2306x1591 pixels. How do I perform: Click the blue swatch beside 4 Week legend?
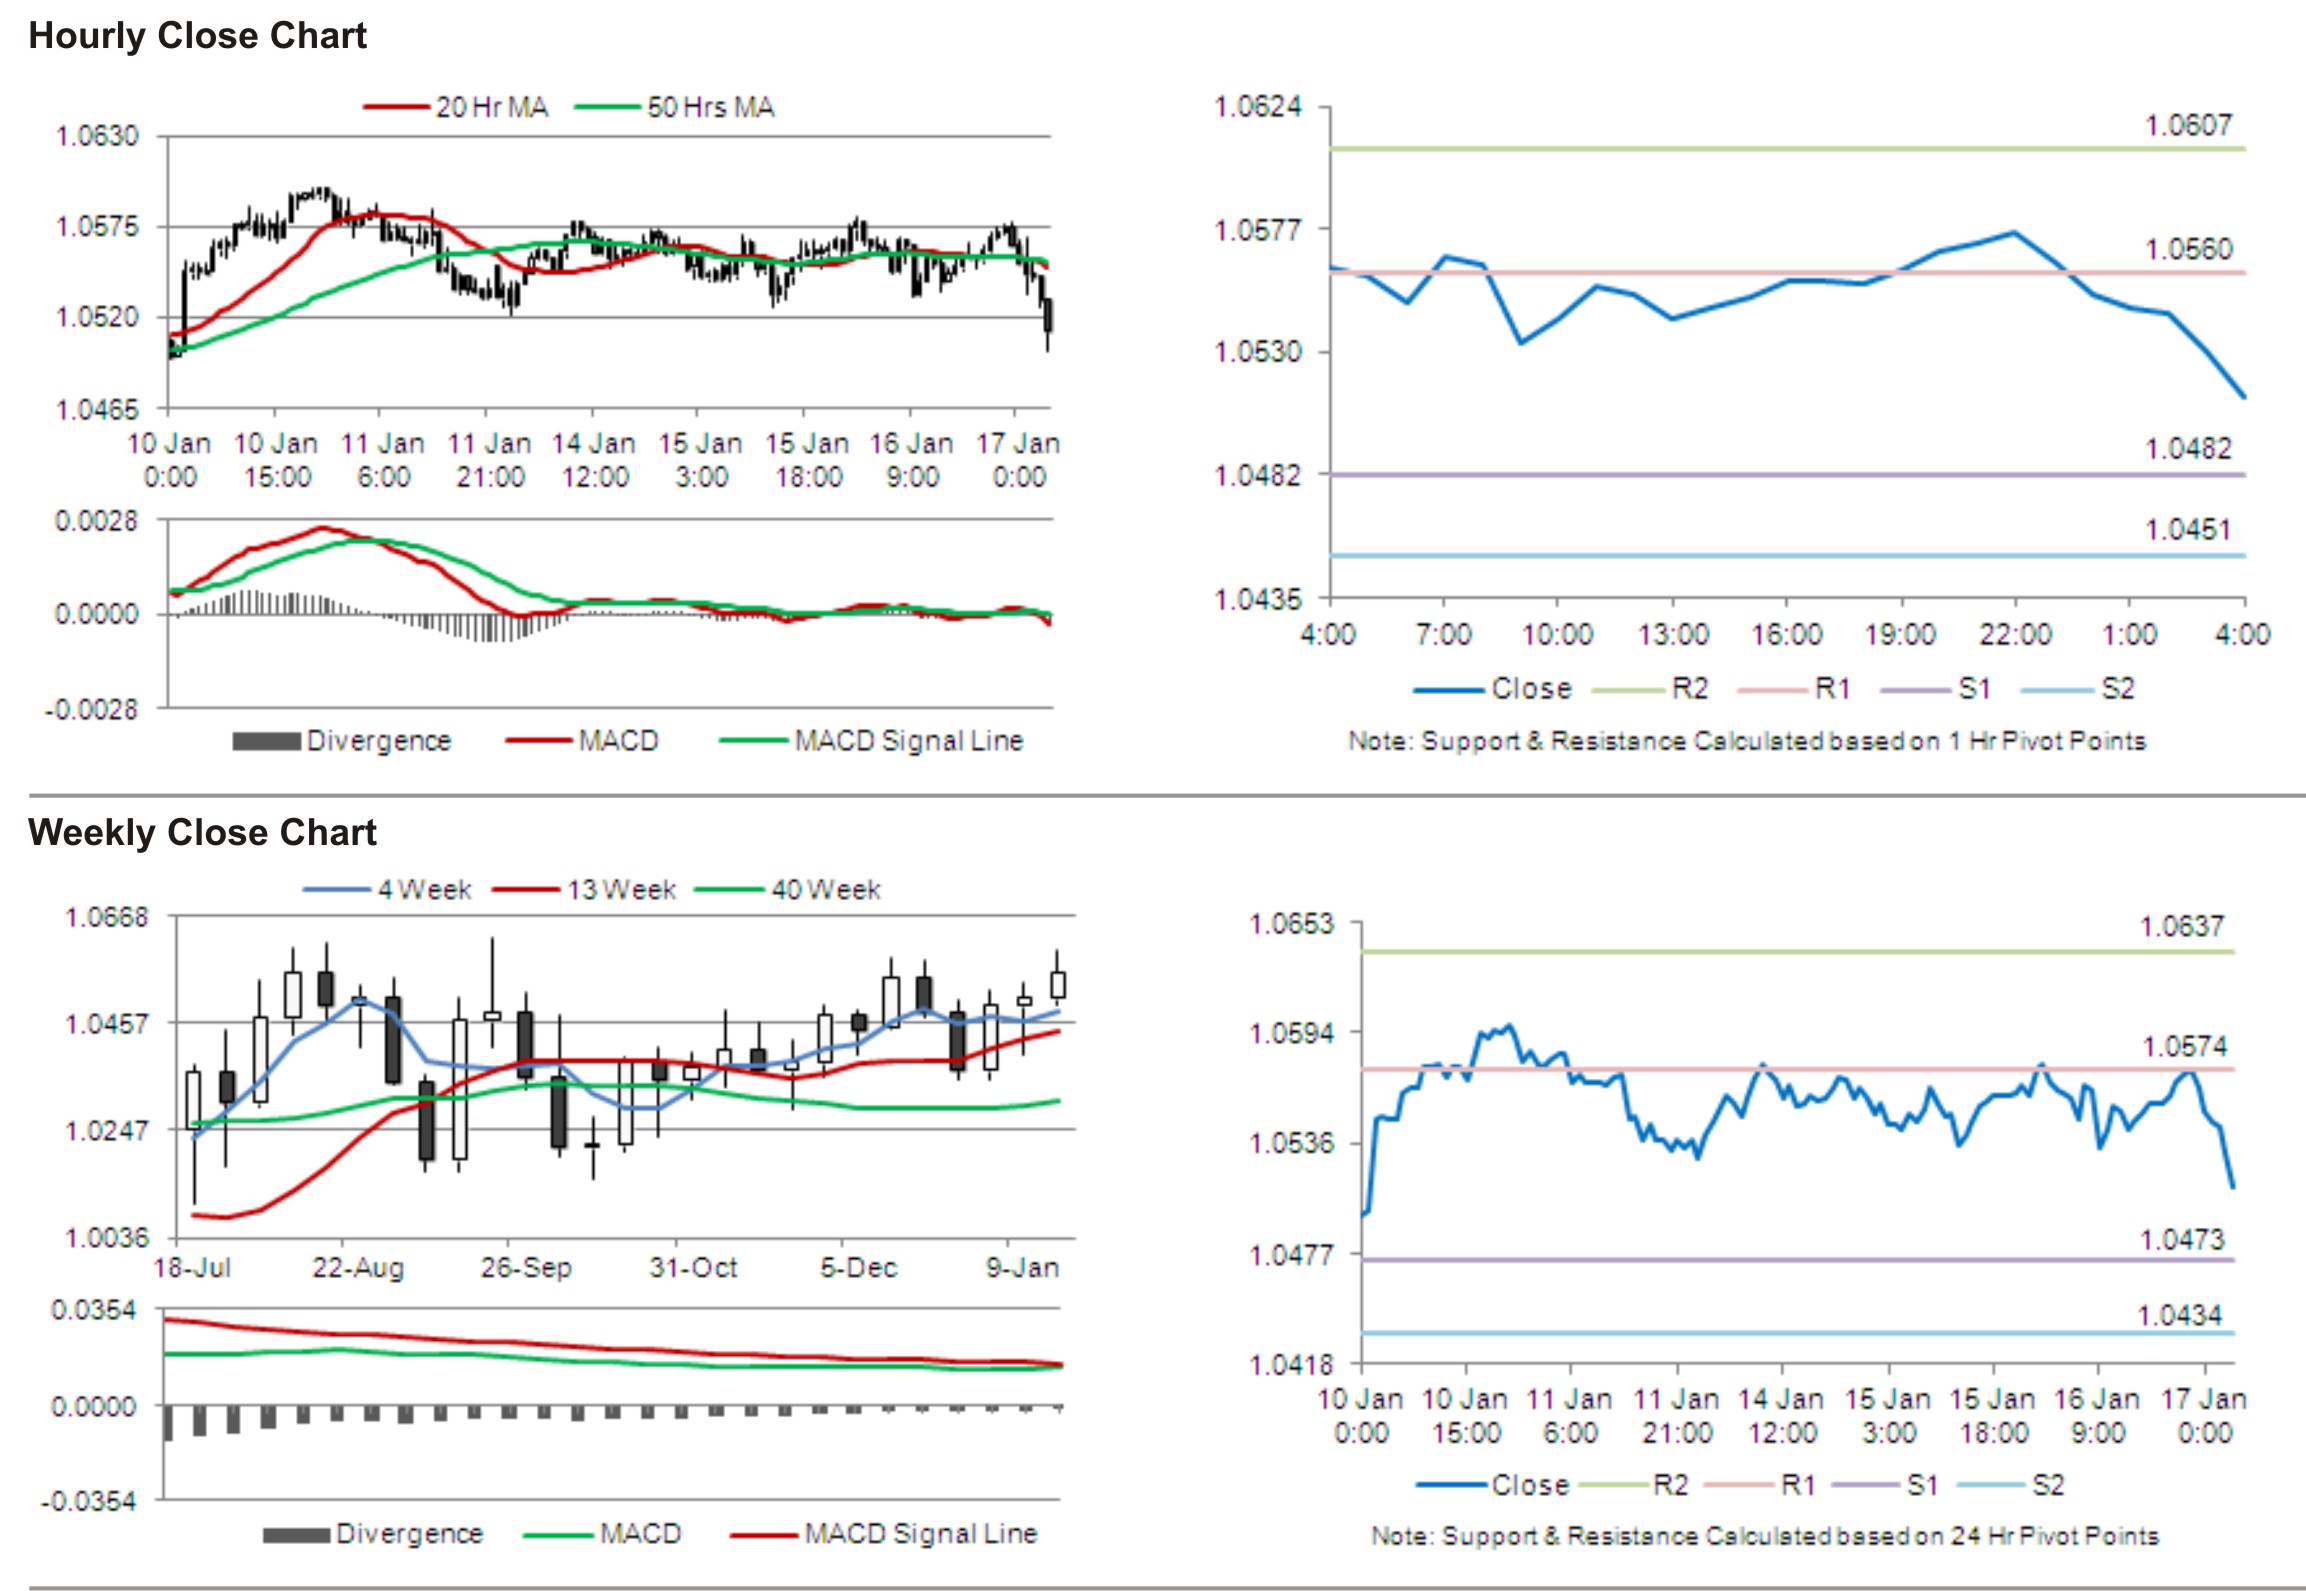(x=337, y=889)
